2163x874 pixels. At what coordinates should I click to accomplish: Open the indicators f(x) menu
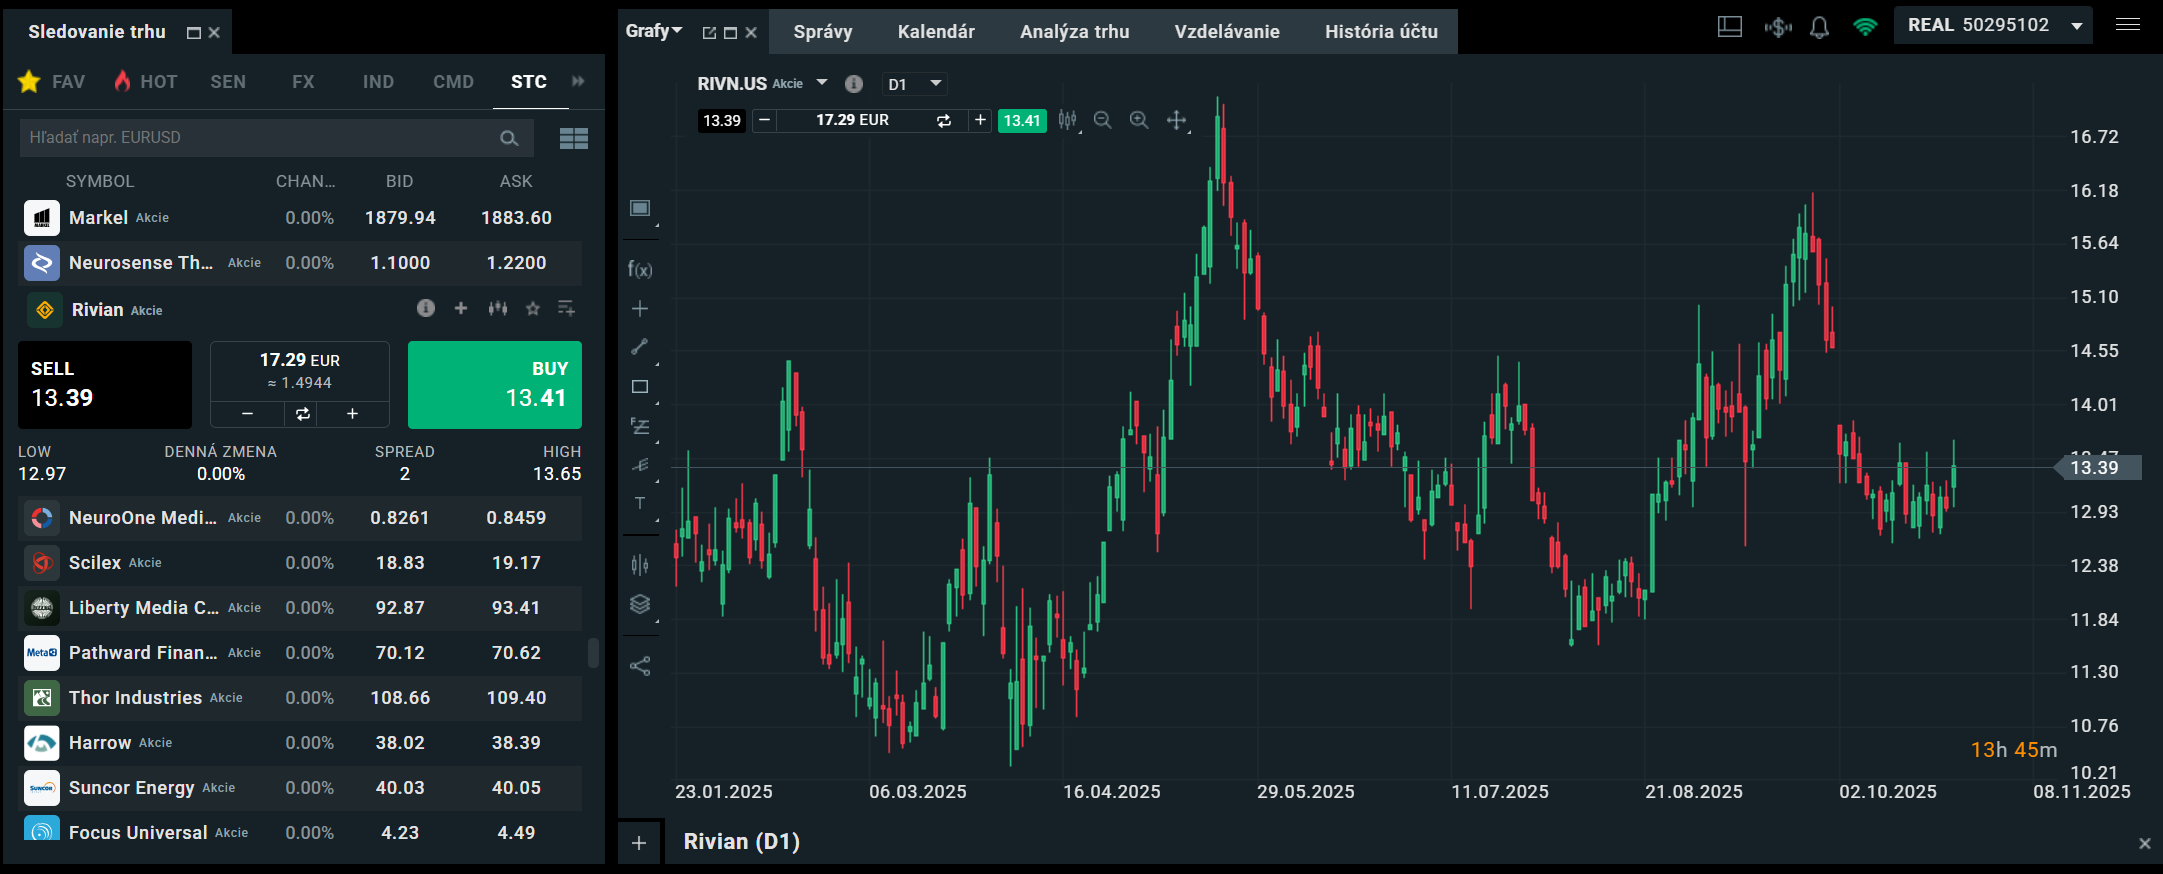tap(640, 269)
